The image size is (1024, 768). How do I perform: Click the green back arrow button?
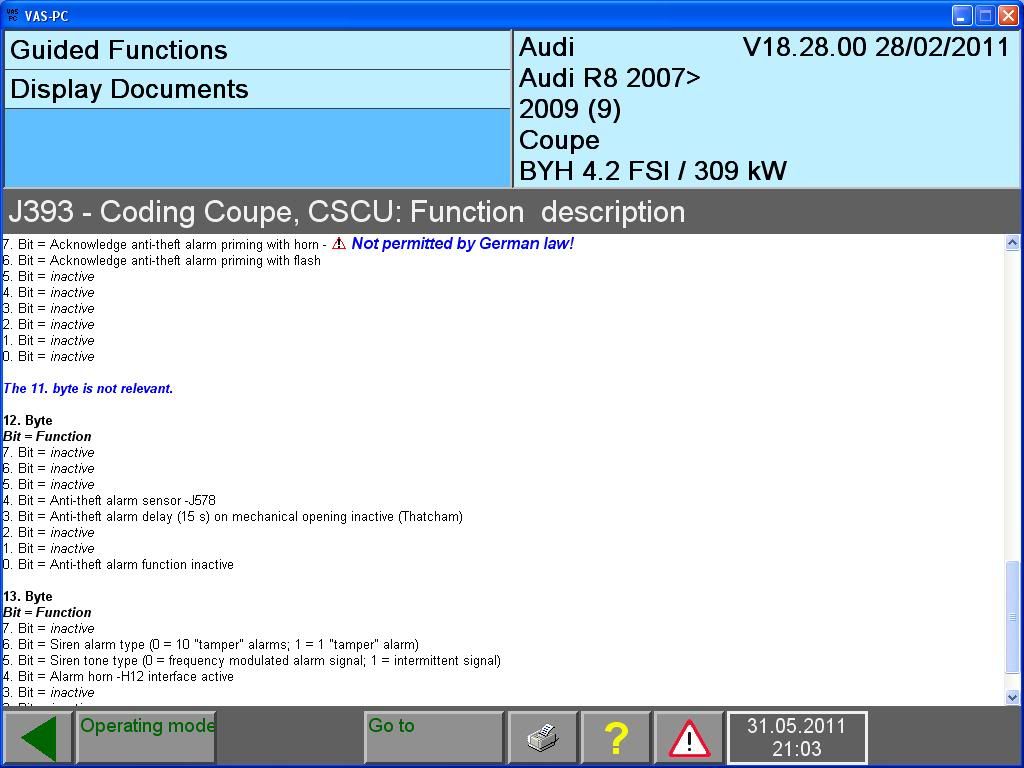[x=38, y=738]
